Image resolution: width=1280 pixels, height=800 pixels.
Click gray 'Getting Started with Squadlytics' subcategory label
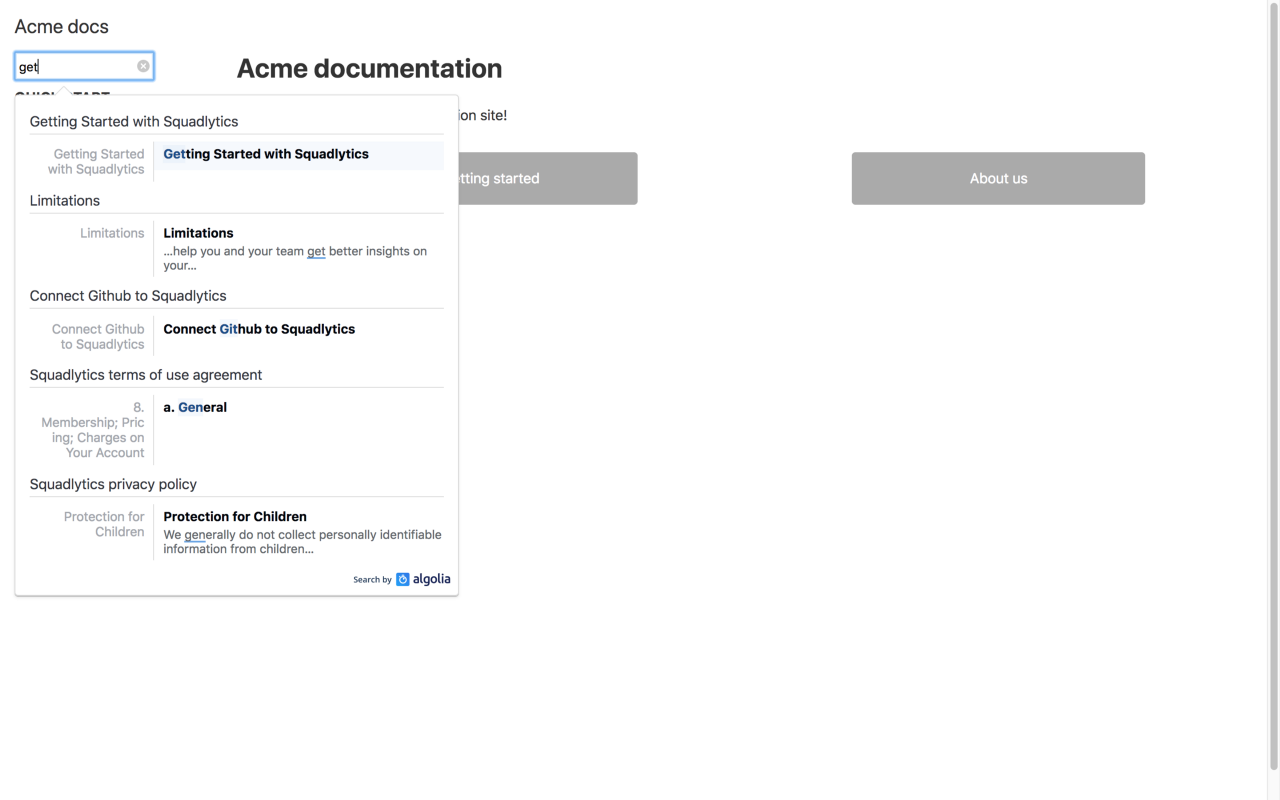96,161
